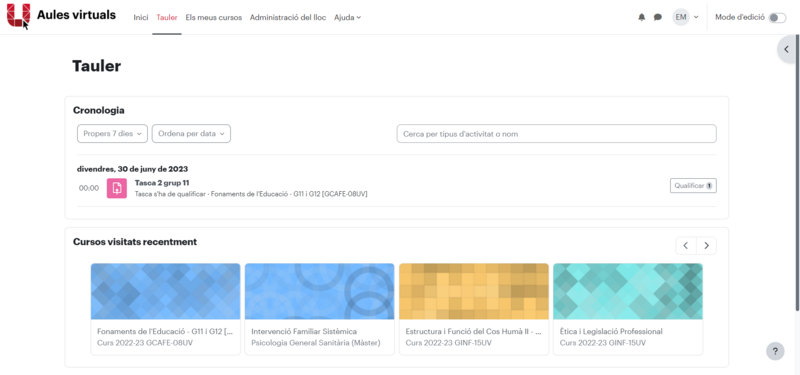
Task: Click the pink Tasca 2 grup 11 assignment icon
Action: point(117,188)
